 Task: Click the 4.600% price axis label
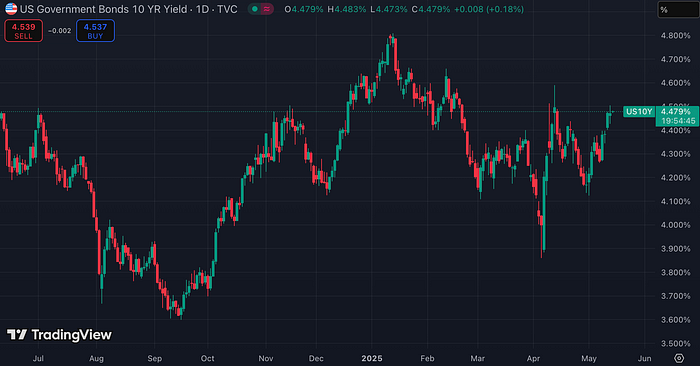(x=675, y=83)
